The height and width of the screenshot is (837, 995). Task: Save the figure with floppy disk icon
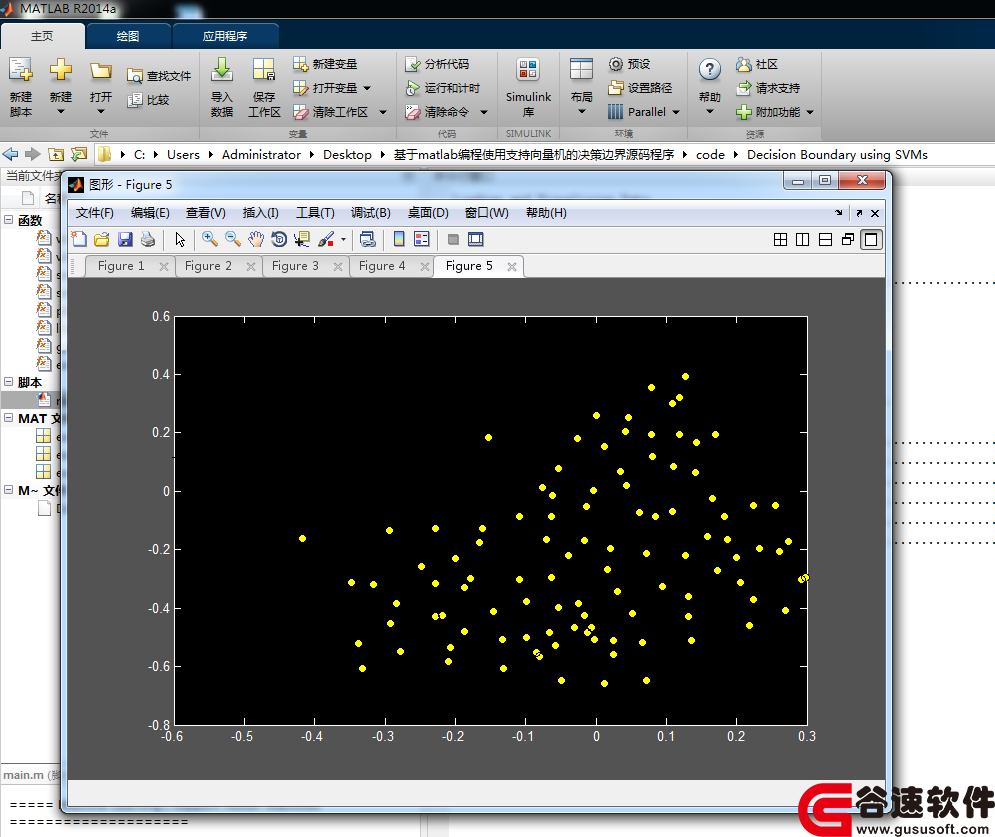[125, 239]
